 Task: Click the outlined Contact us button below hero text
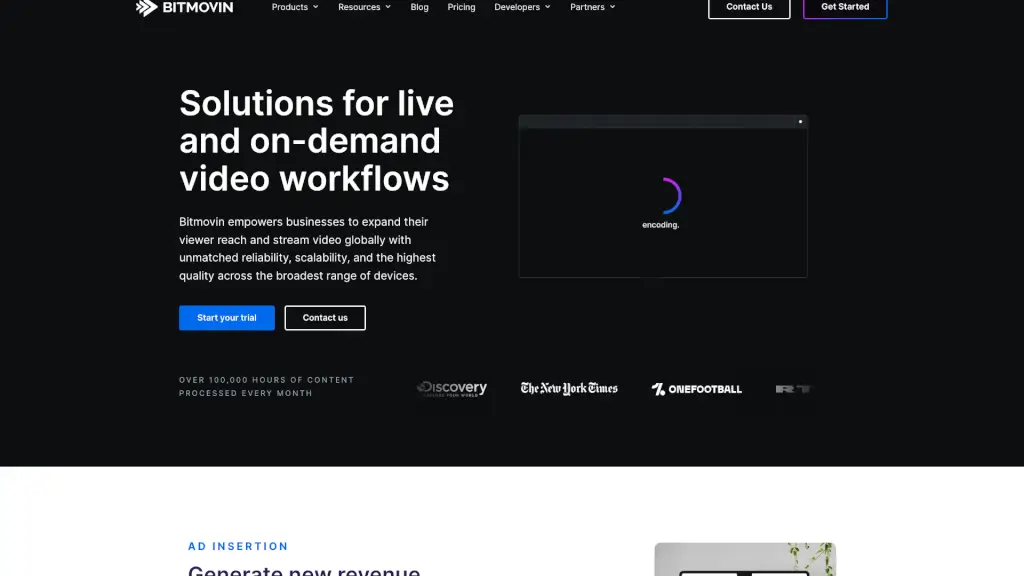[325, 318]
